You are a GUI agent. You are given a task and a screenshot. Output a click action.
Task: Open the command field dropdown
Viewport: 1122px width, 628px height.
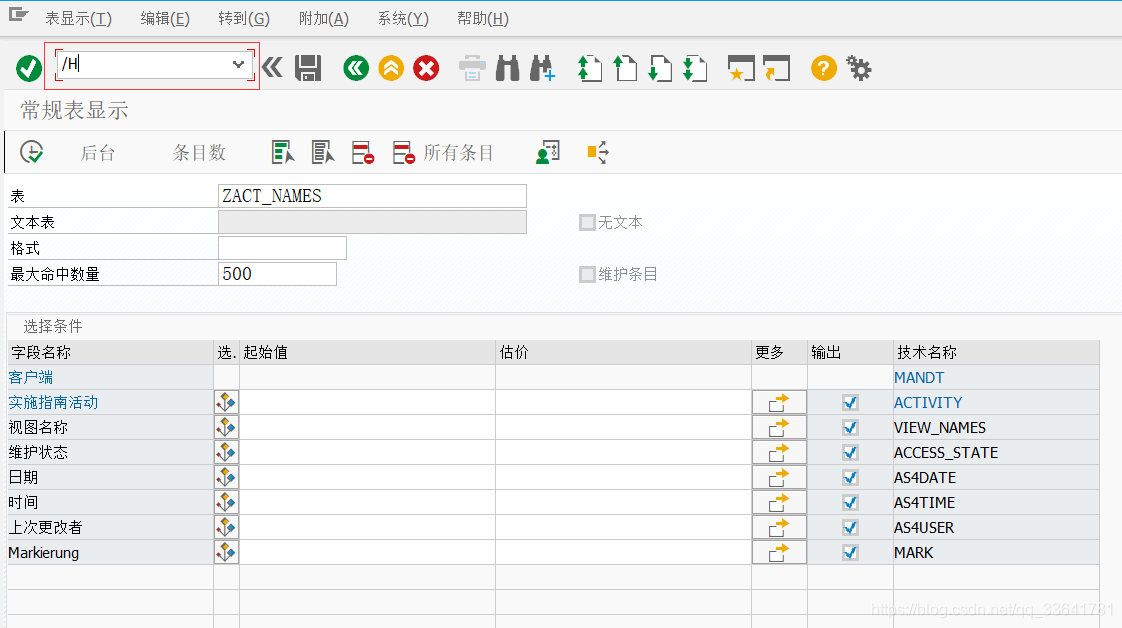[x=238, y=63]
